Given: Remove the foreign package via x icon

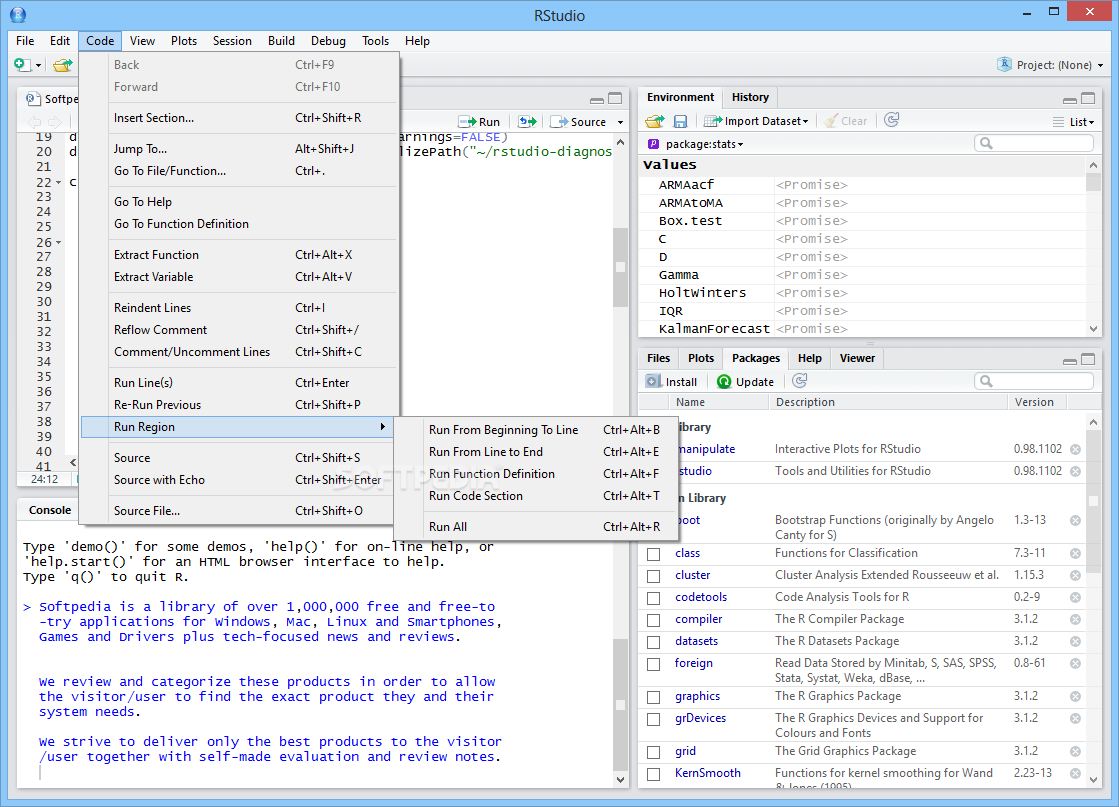Looking at the screenshot, I should click(1075, 664).
